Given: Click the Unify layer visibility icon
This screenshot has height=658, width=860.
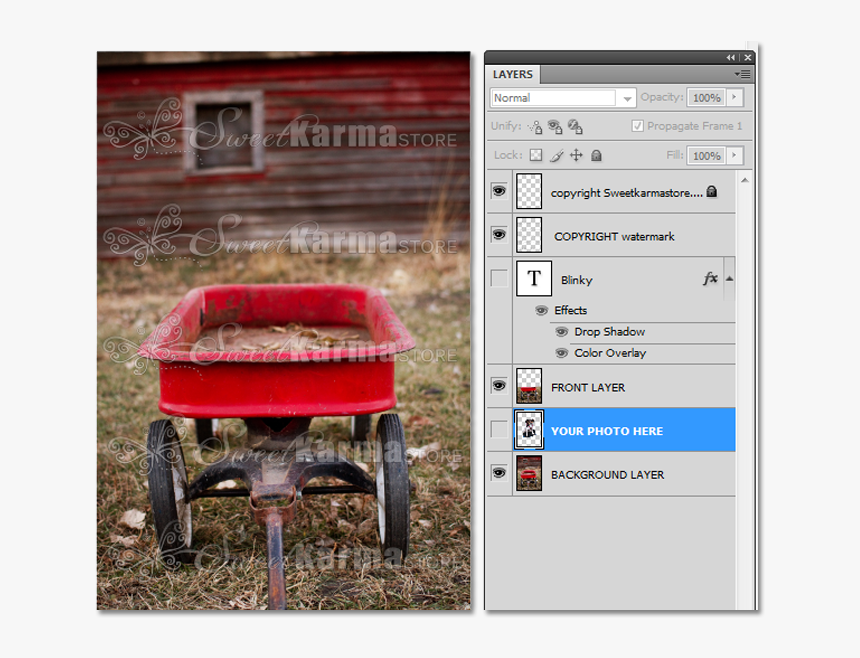Looking at the screenshot, I should click(555, 127).
